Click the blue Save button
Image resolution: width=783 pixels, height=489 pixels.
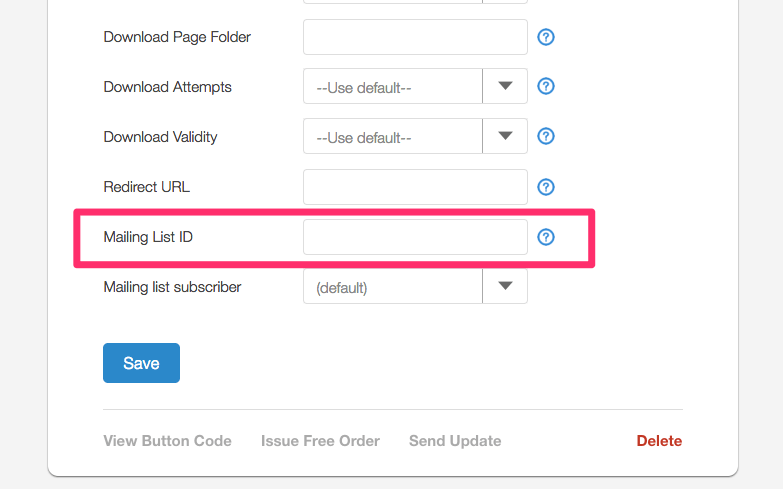(x=141, y=363)
